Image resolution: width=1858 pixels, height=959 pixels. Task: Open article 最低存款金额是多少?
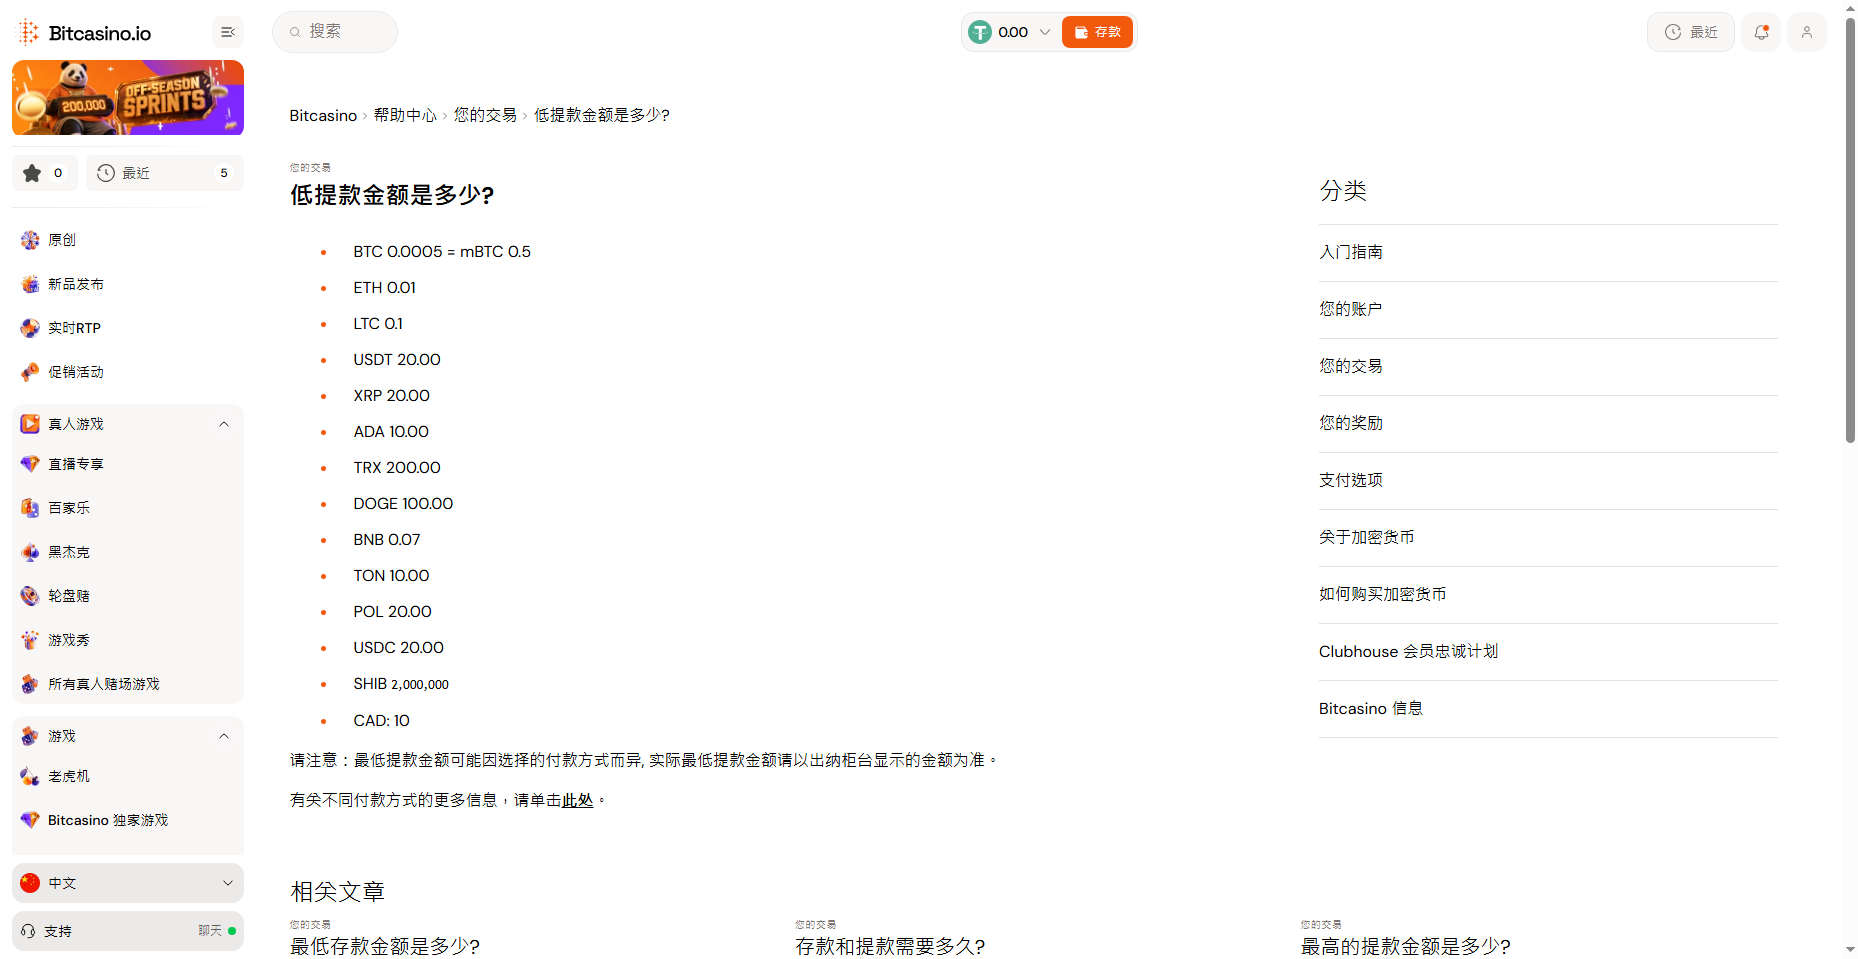tap(385, 946)
